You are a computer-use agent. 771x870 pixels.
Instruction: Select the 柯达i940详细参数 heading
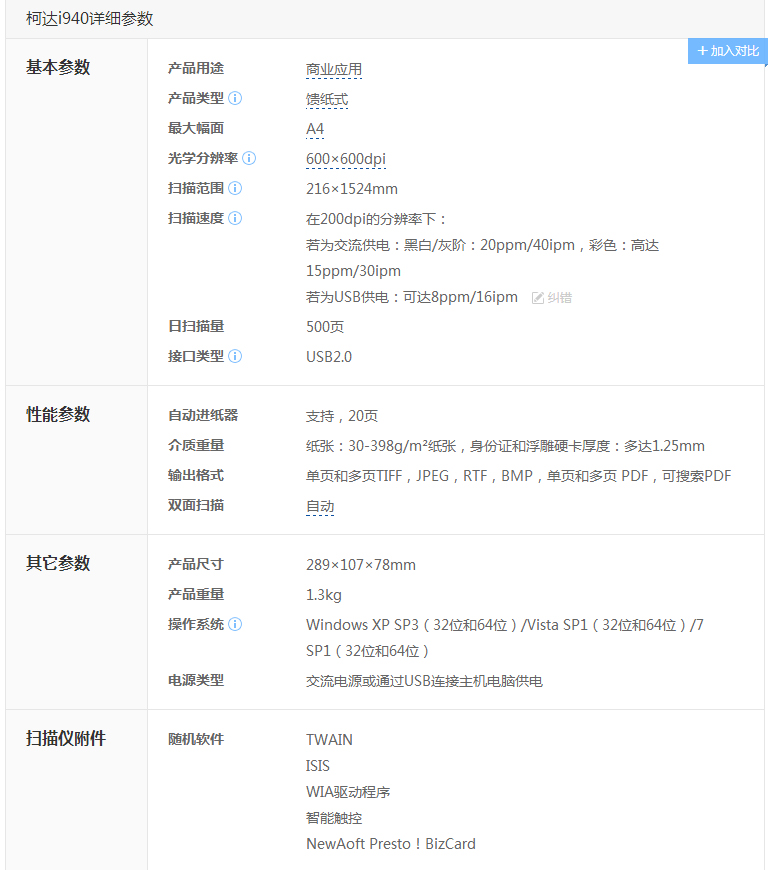(89, 19)
